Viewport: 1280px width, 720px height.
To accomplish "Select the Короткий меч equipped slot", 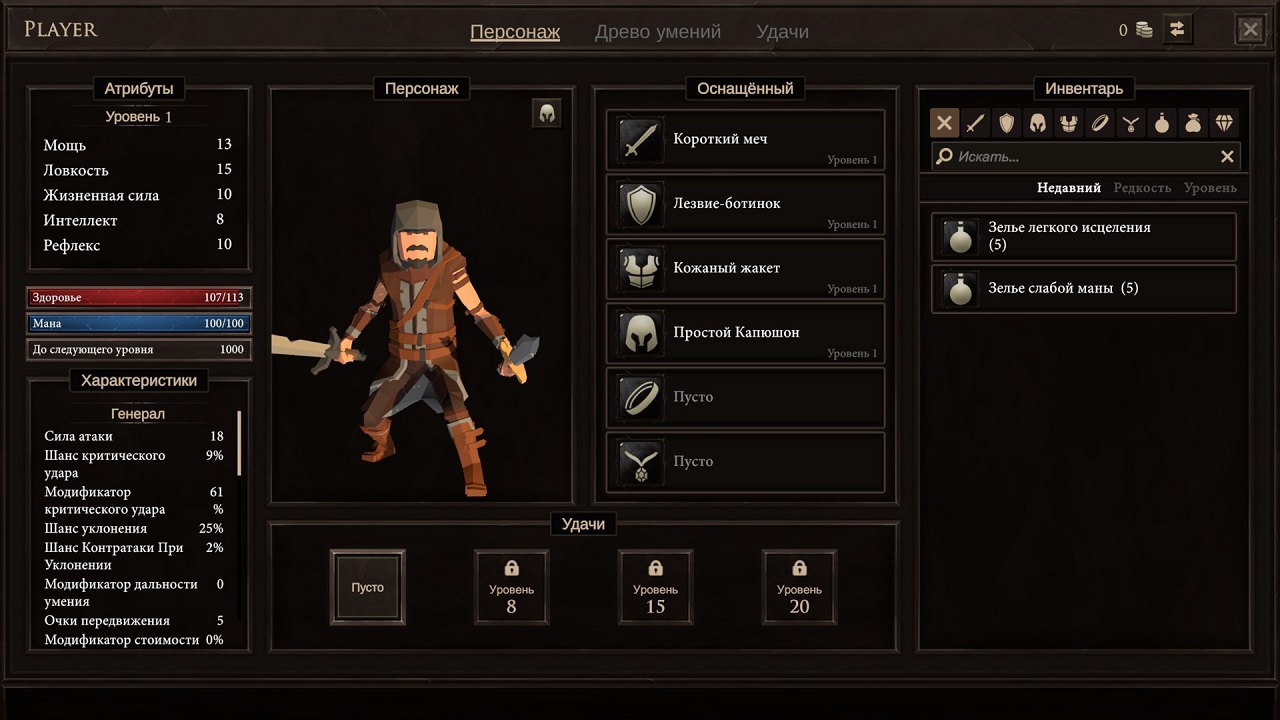I will [x=746, y=139].
